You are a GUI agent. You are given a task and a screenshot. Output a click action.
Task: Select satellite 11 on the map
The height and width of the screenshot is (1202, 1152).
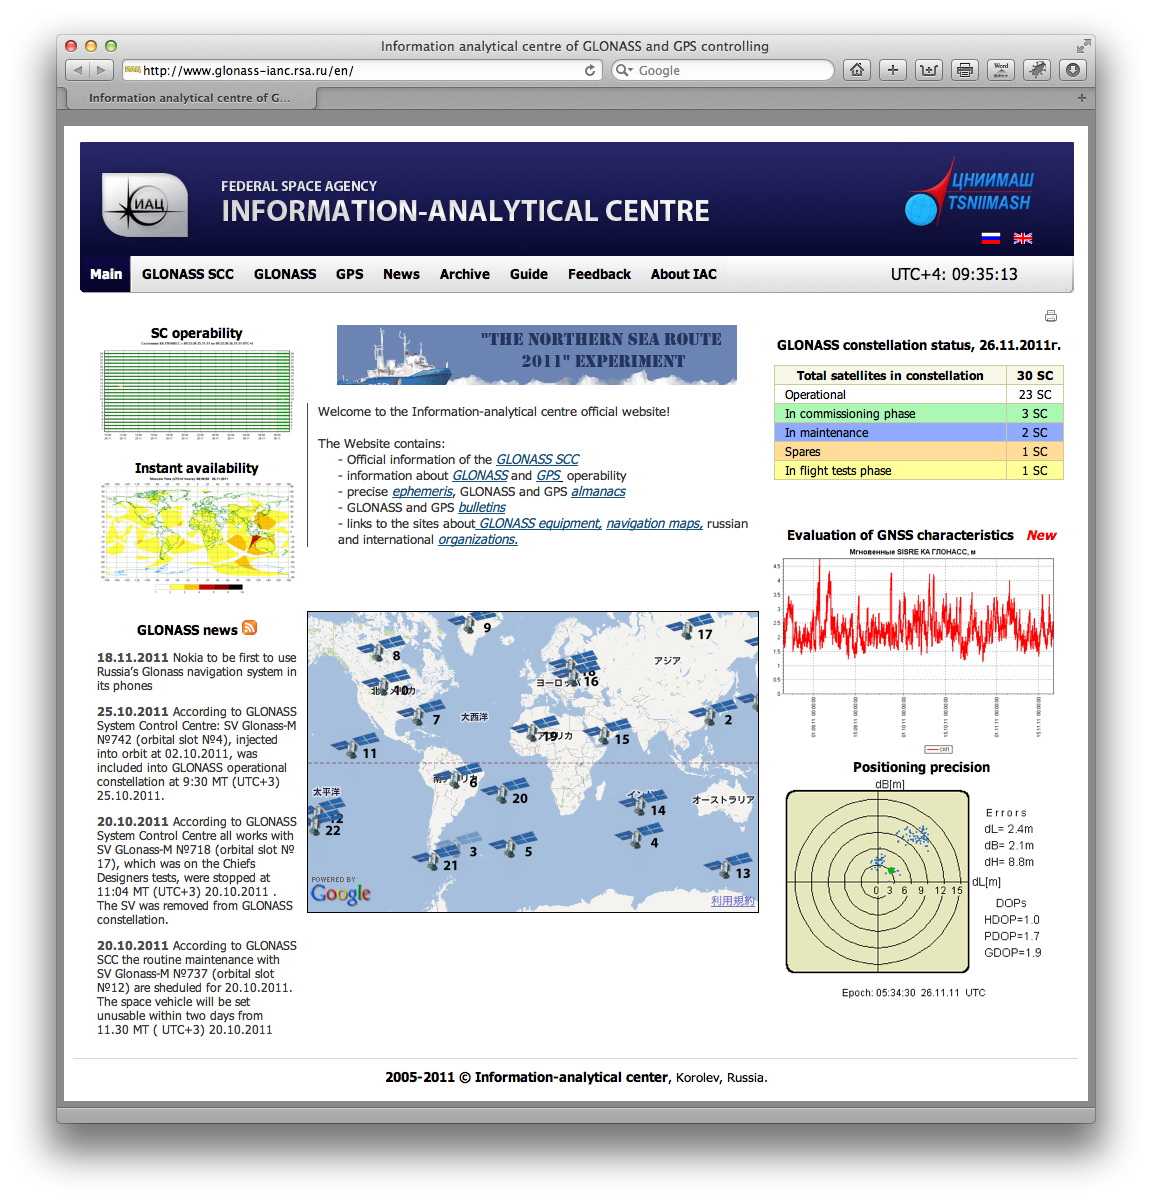click(355, 746)
